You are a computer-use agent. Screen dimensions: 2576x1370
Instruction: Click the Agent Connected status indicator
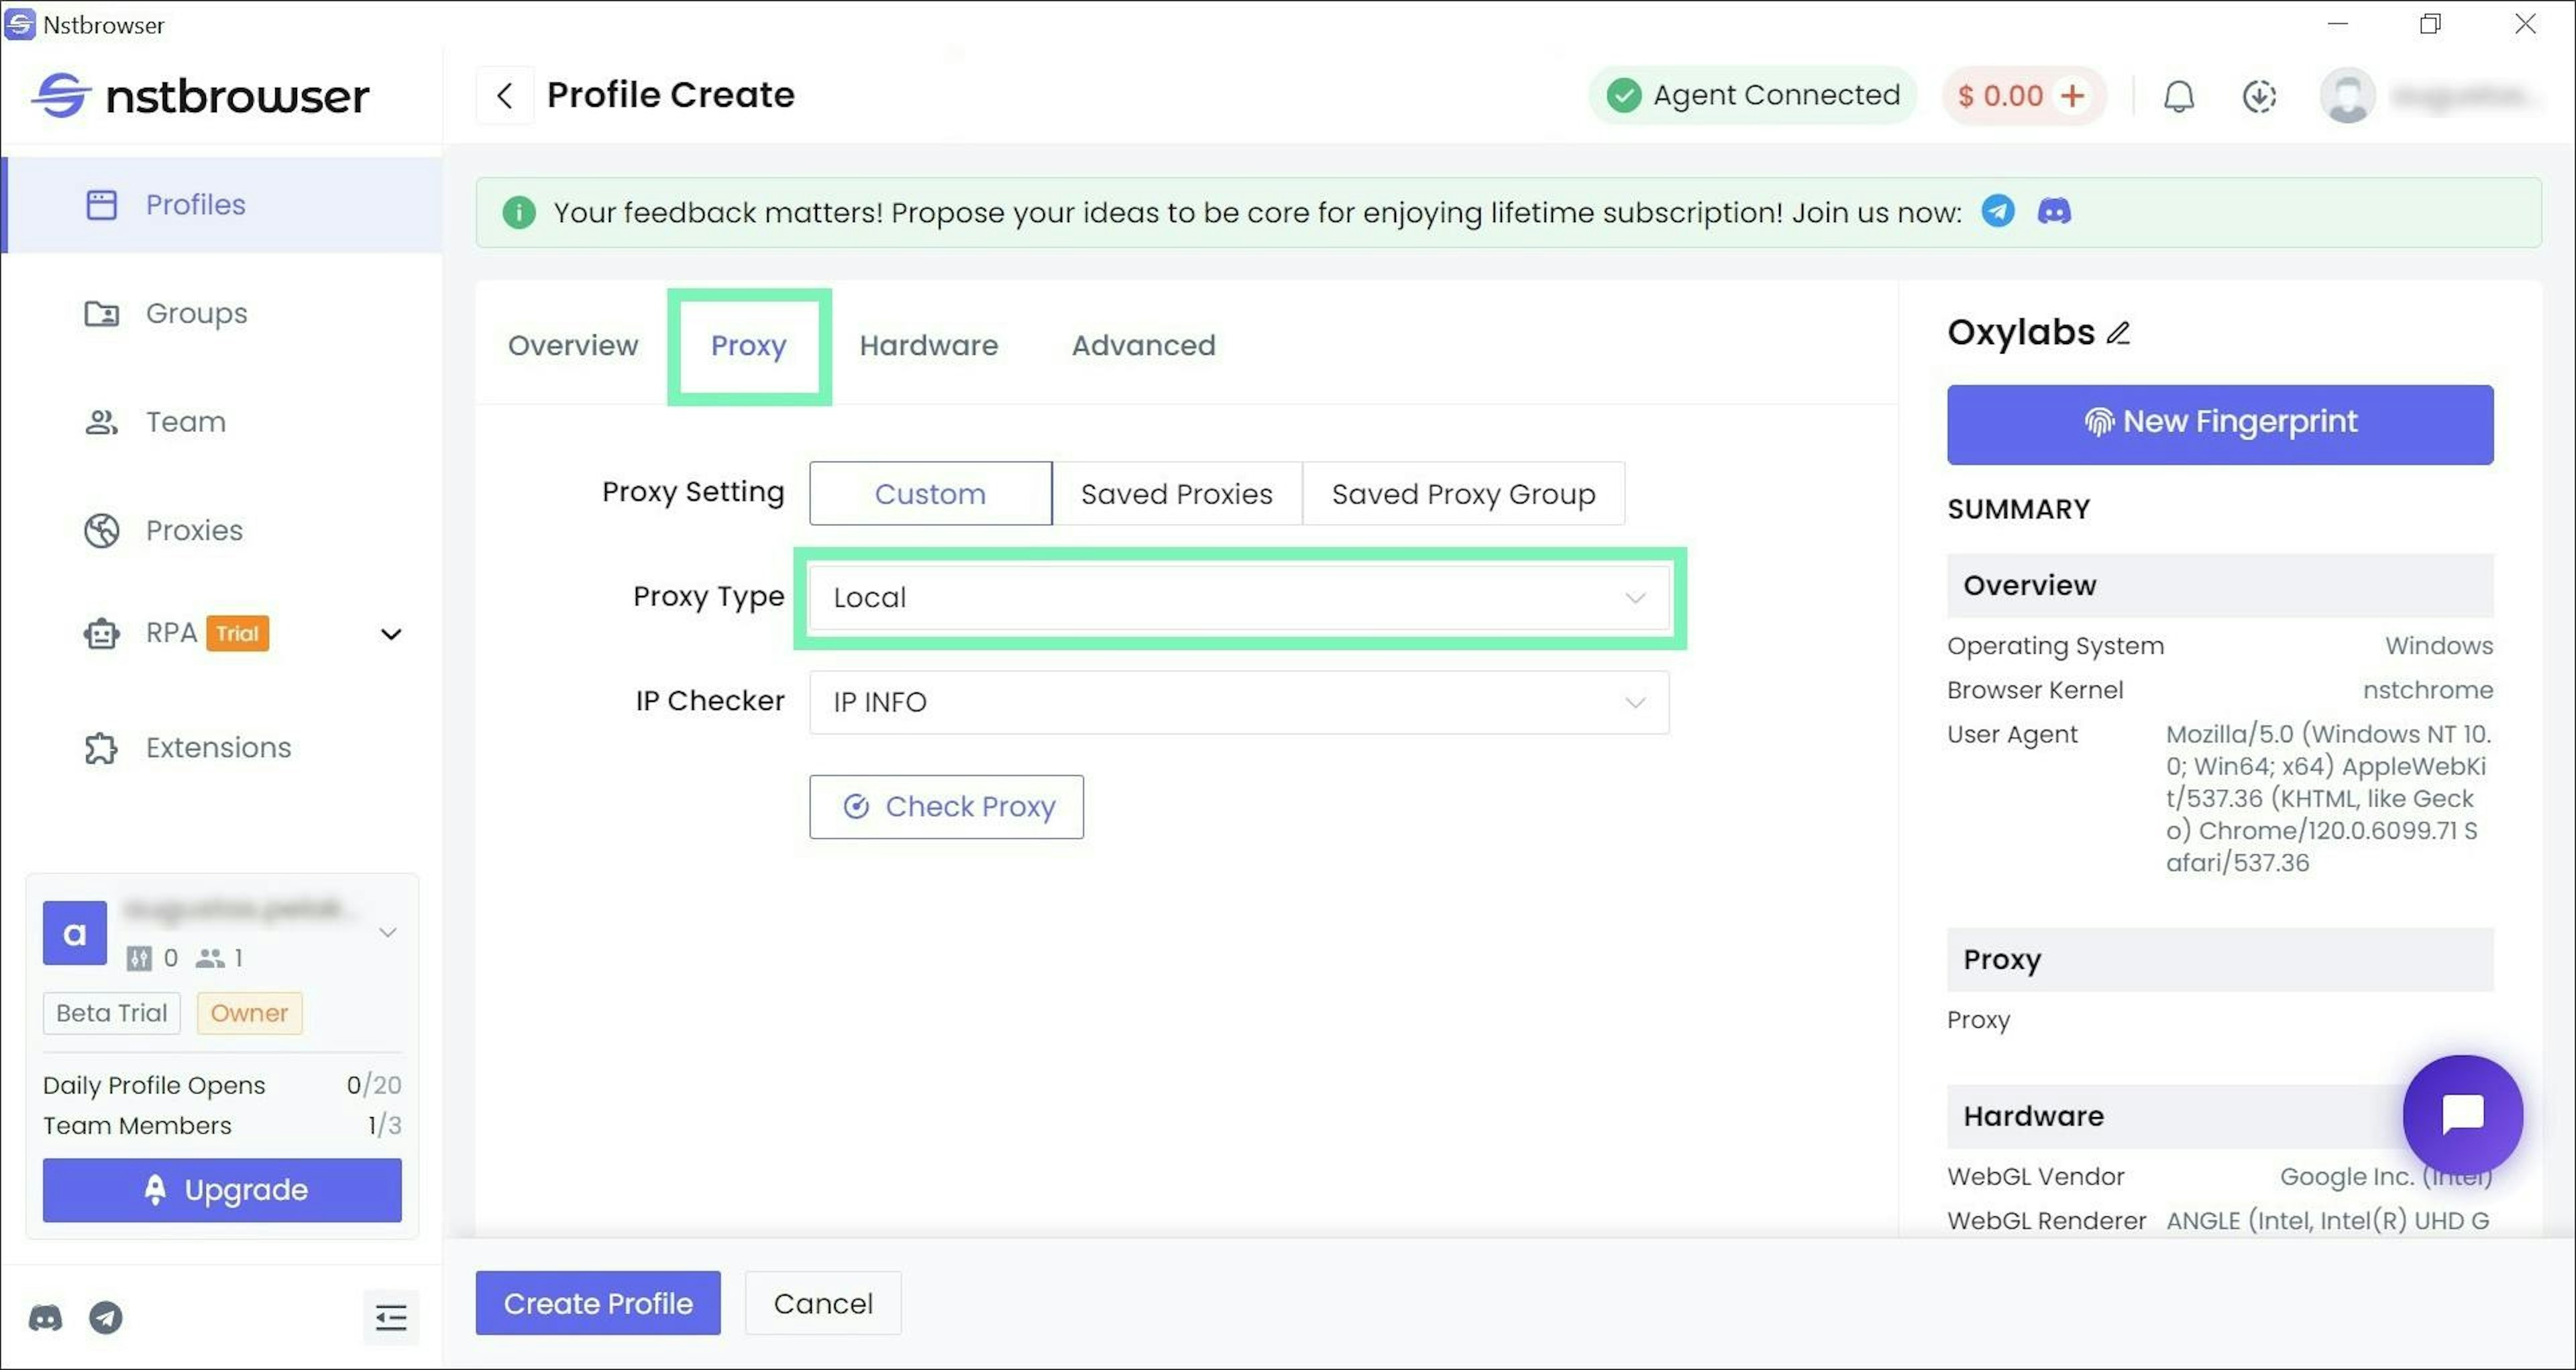click(1753, 95)
